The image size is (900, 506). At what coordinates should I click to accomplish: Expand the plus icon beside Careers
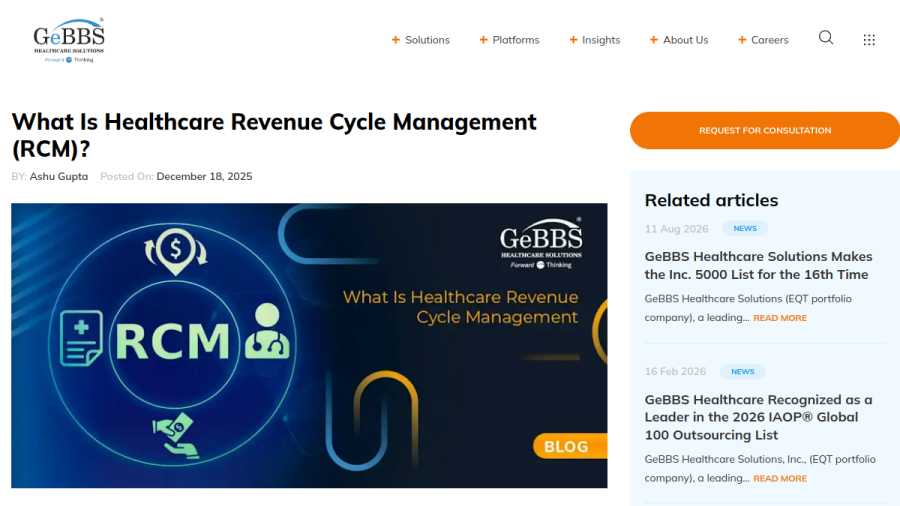[742, 40]
